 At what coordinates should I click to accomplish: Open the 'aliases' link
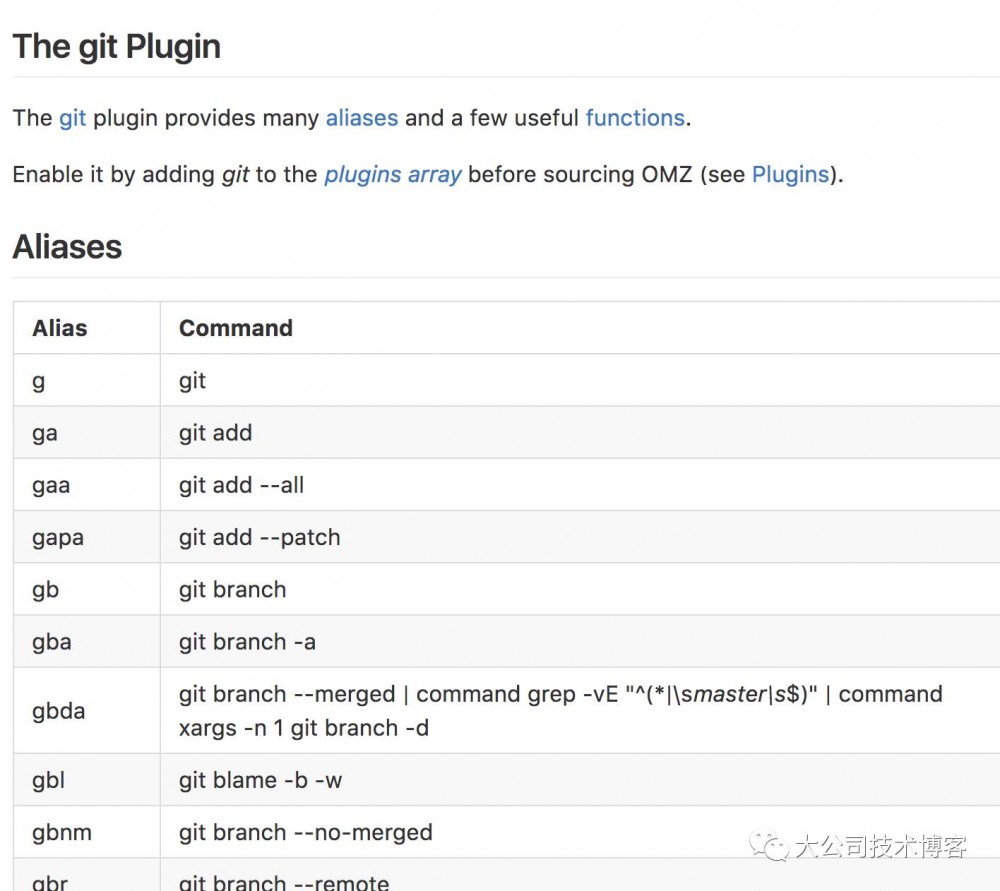point(362,118)
